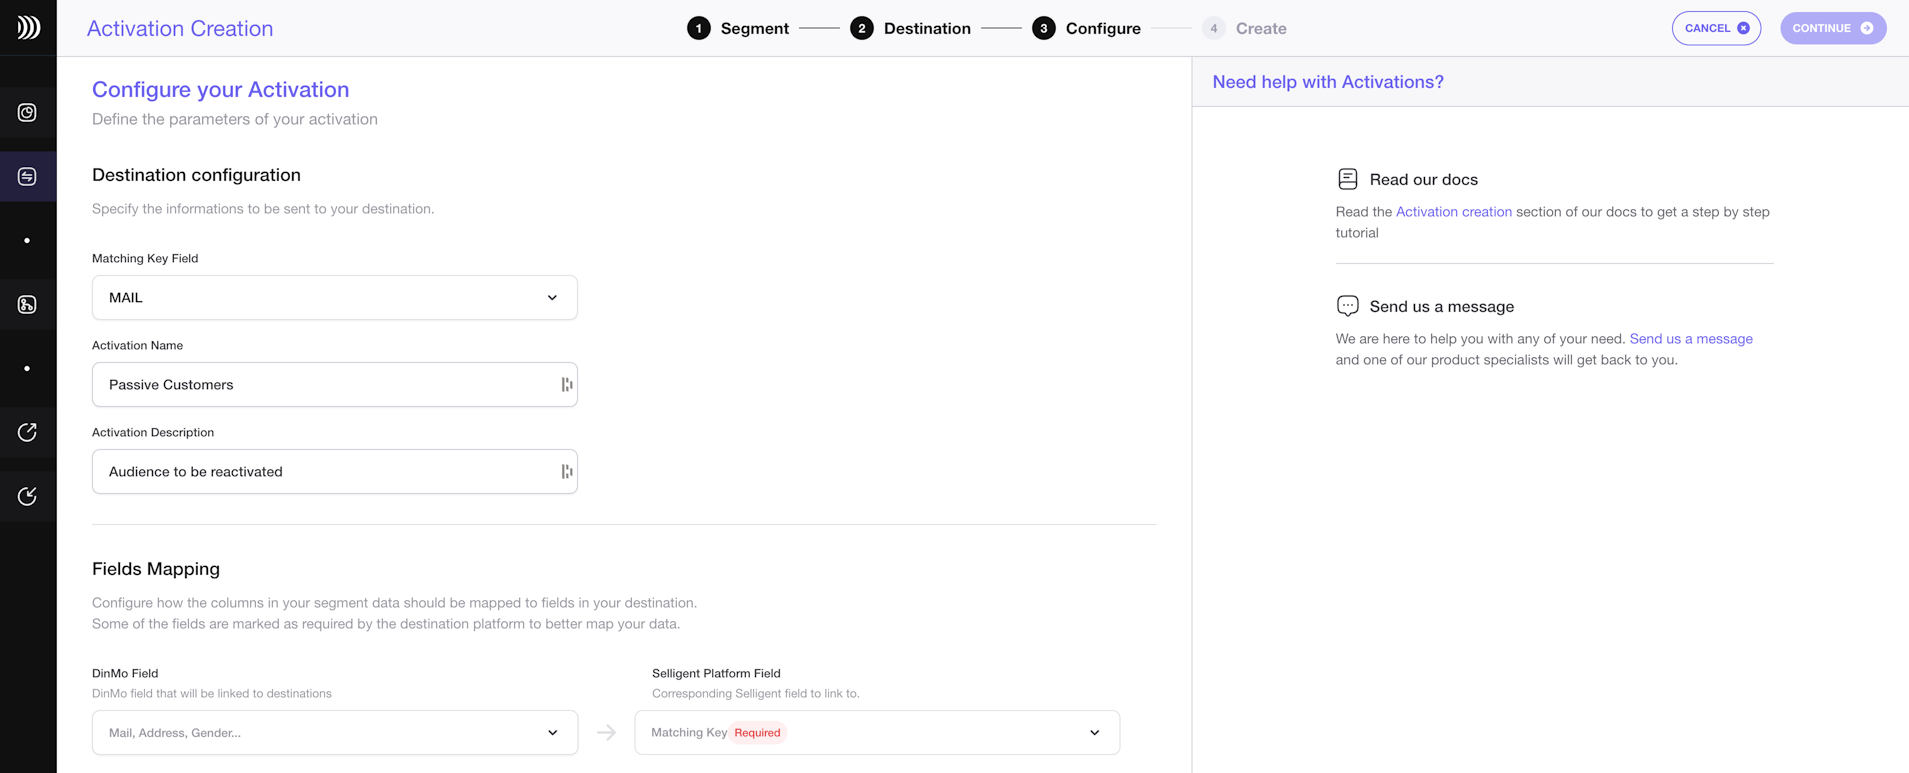Open the Activation creation documentation link
1909x773 pixels.
coord(1453,211)
